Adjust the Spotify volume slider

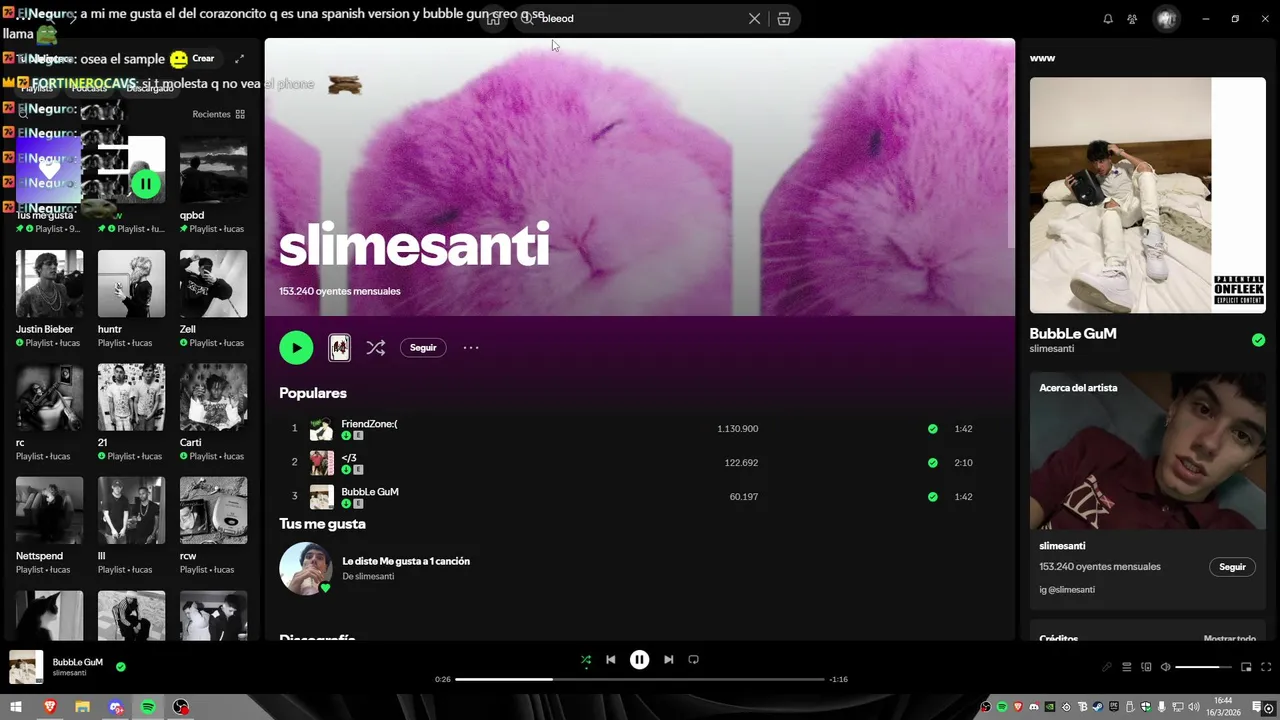click(1203, 667)
